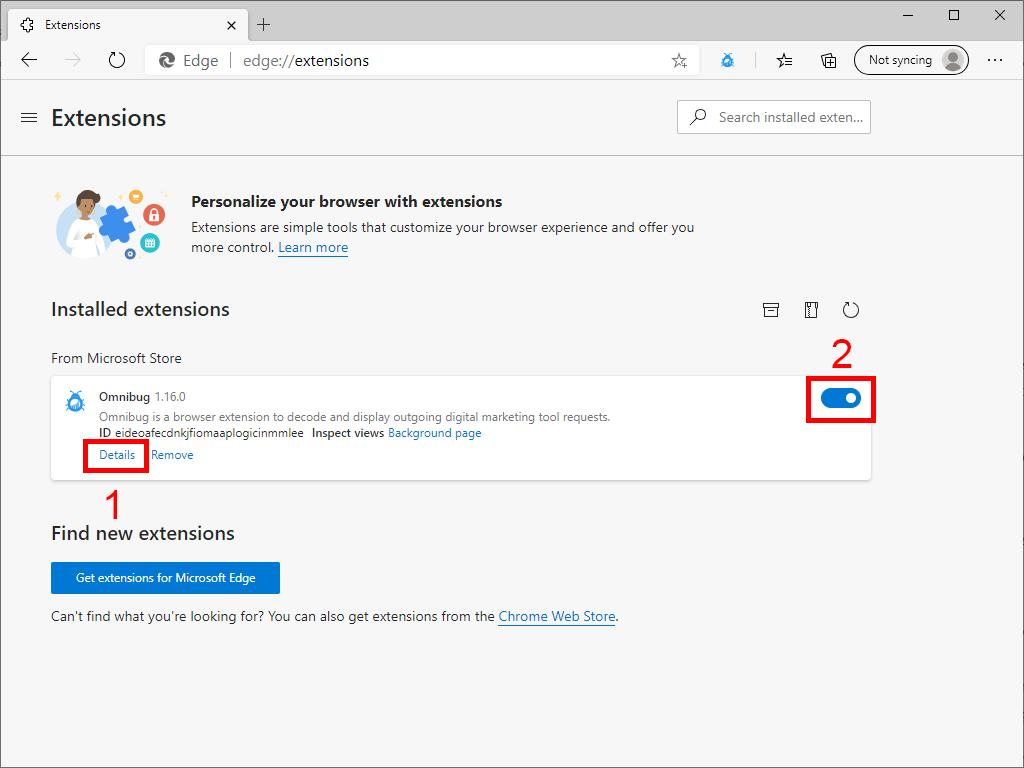Go back with the back arrow
The image size is (1024, 768).
29,60
